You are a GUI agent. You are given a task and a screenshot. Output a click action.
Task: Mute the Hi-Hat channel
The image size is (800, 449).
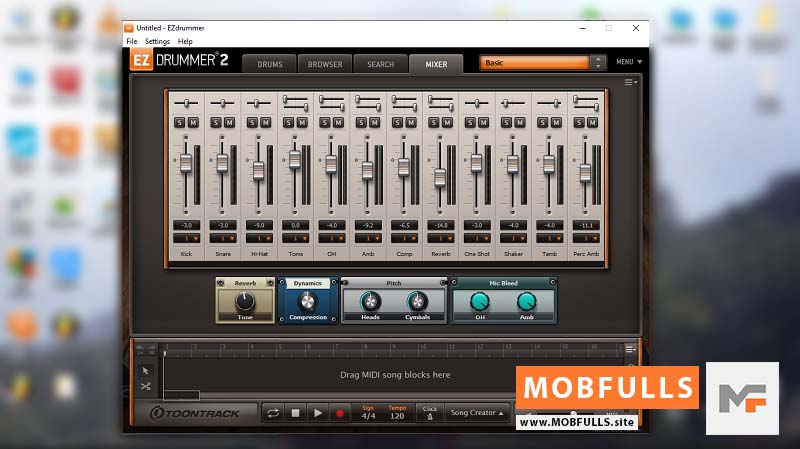click(266, 122)
